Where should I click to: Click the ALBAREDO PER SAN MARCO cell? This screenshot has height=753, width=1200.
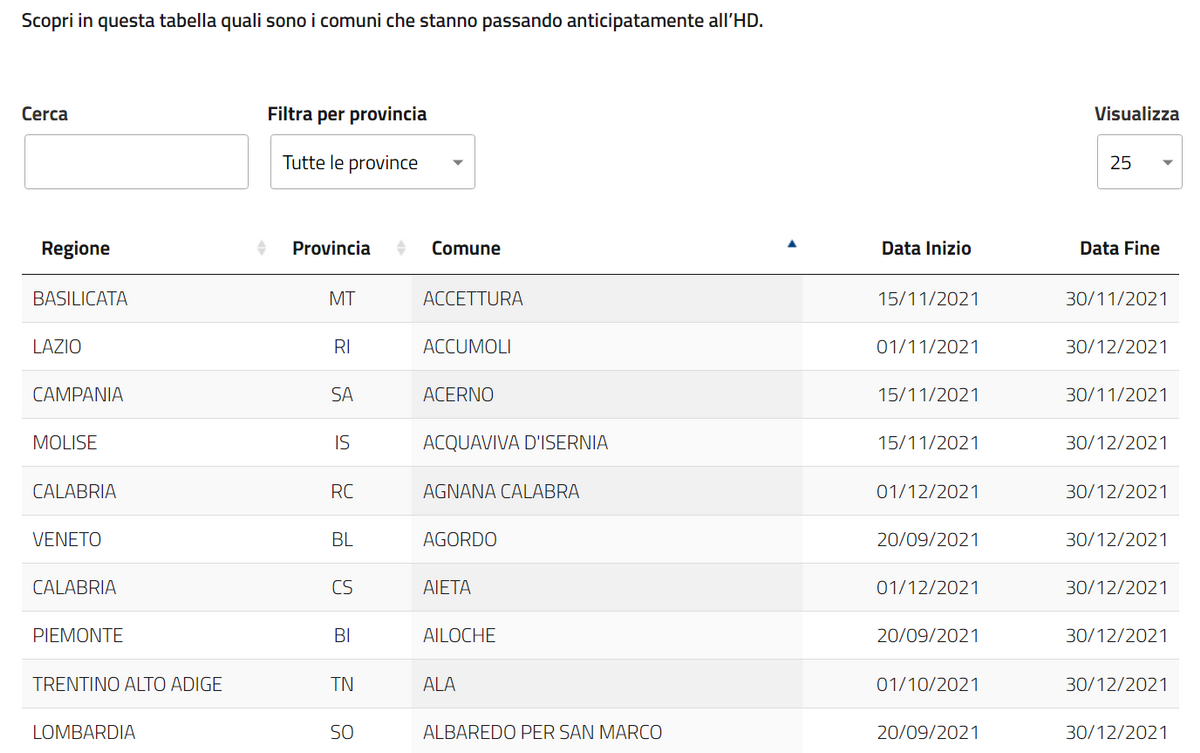(x=542, y=732)
